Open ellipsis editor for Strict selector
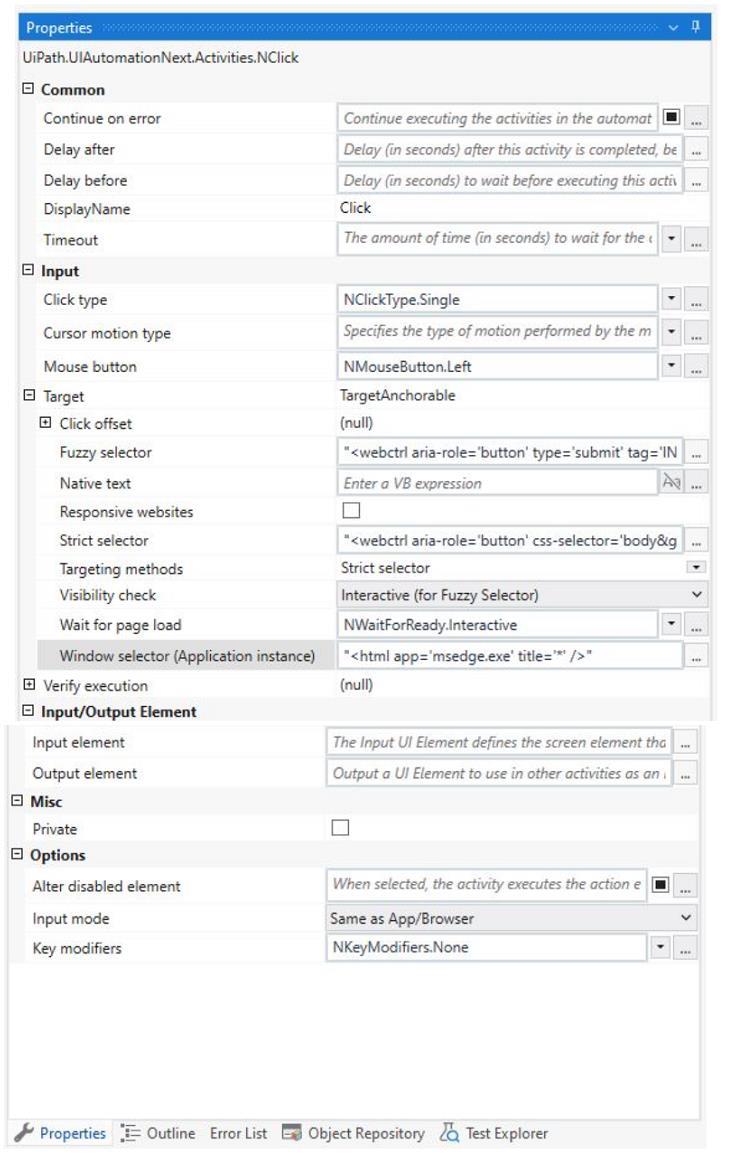The image size is (749, 1176). (697, 541)
